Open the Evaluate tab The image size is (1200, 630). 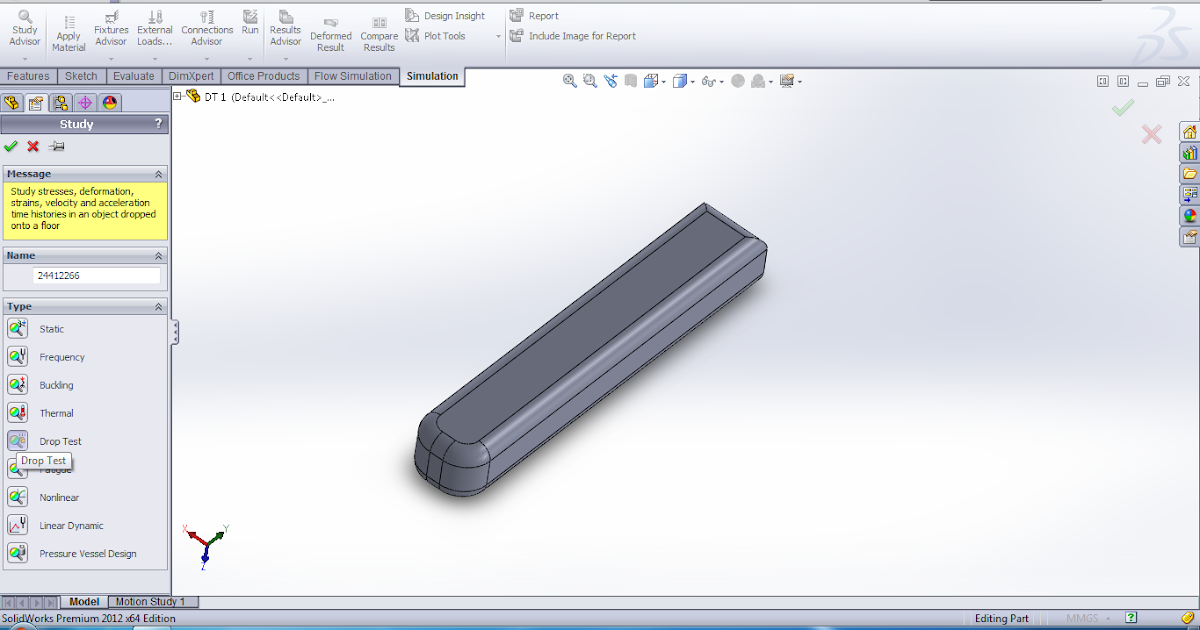(x=133, y=76)
